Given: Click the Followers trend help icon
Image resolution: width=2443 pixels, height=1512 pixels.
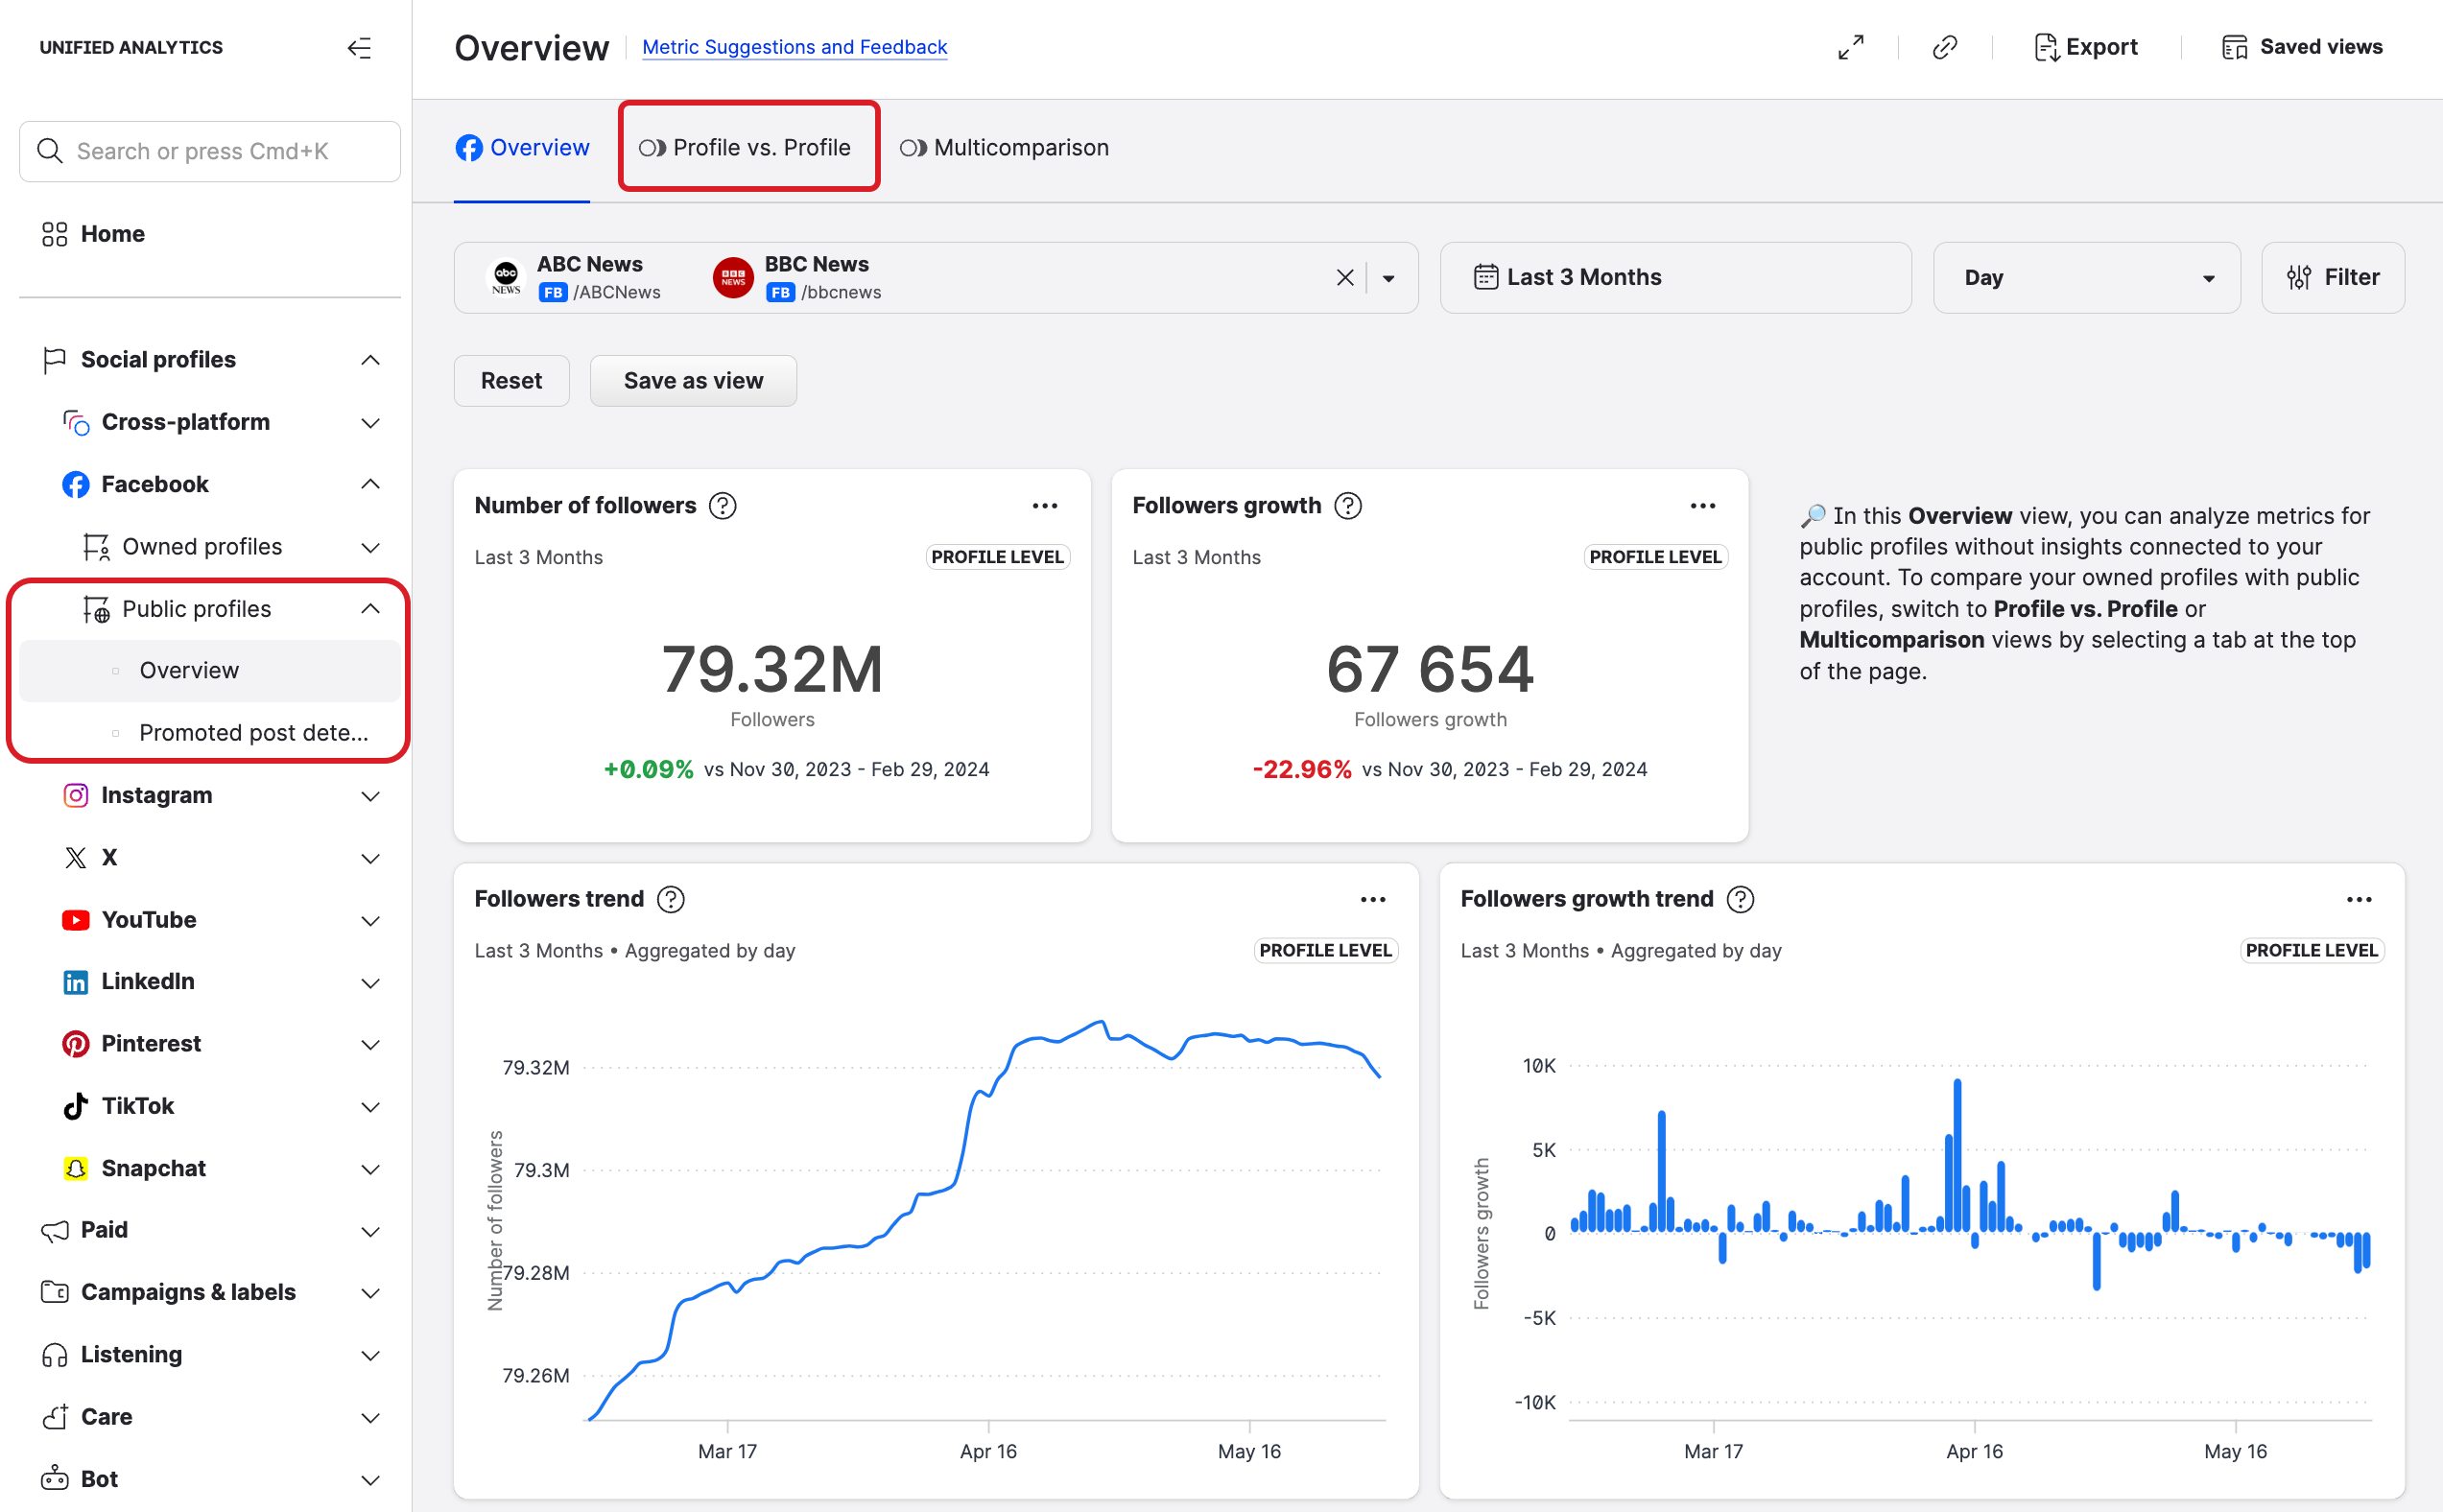Looking at the screenshot, I should pos(670,899).
